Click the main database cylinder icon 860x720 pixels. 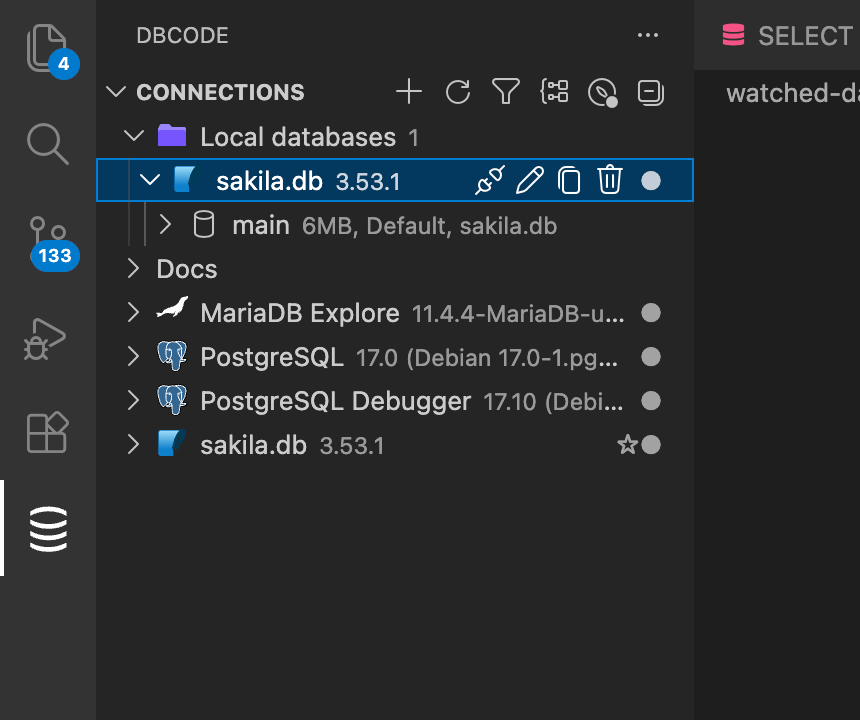204,224
